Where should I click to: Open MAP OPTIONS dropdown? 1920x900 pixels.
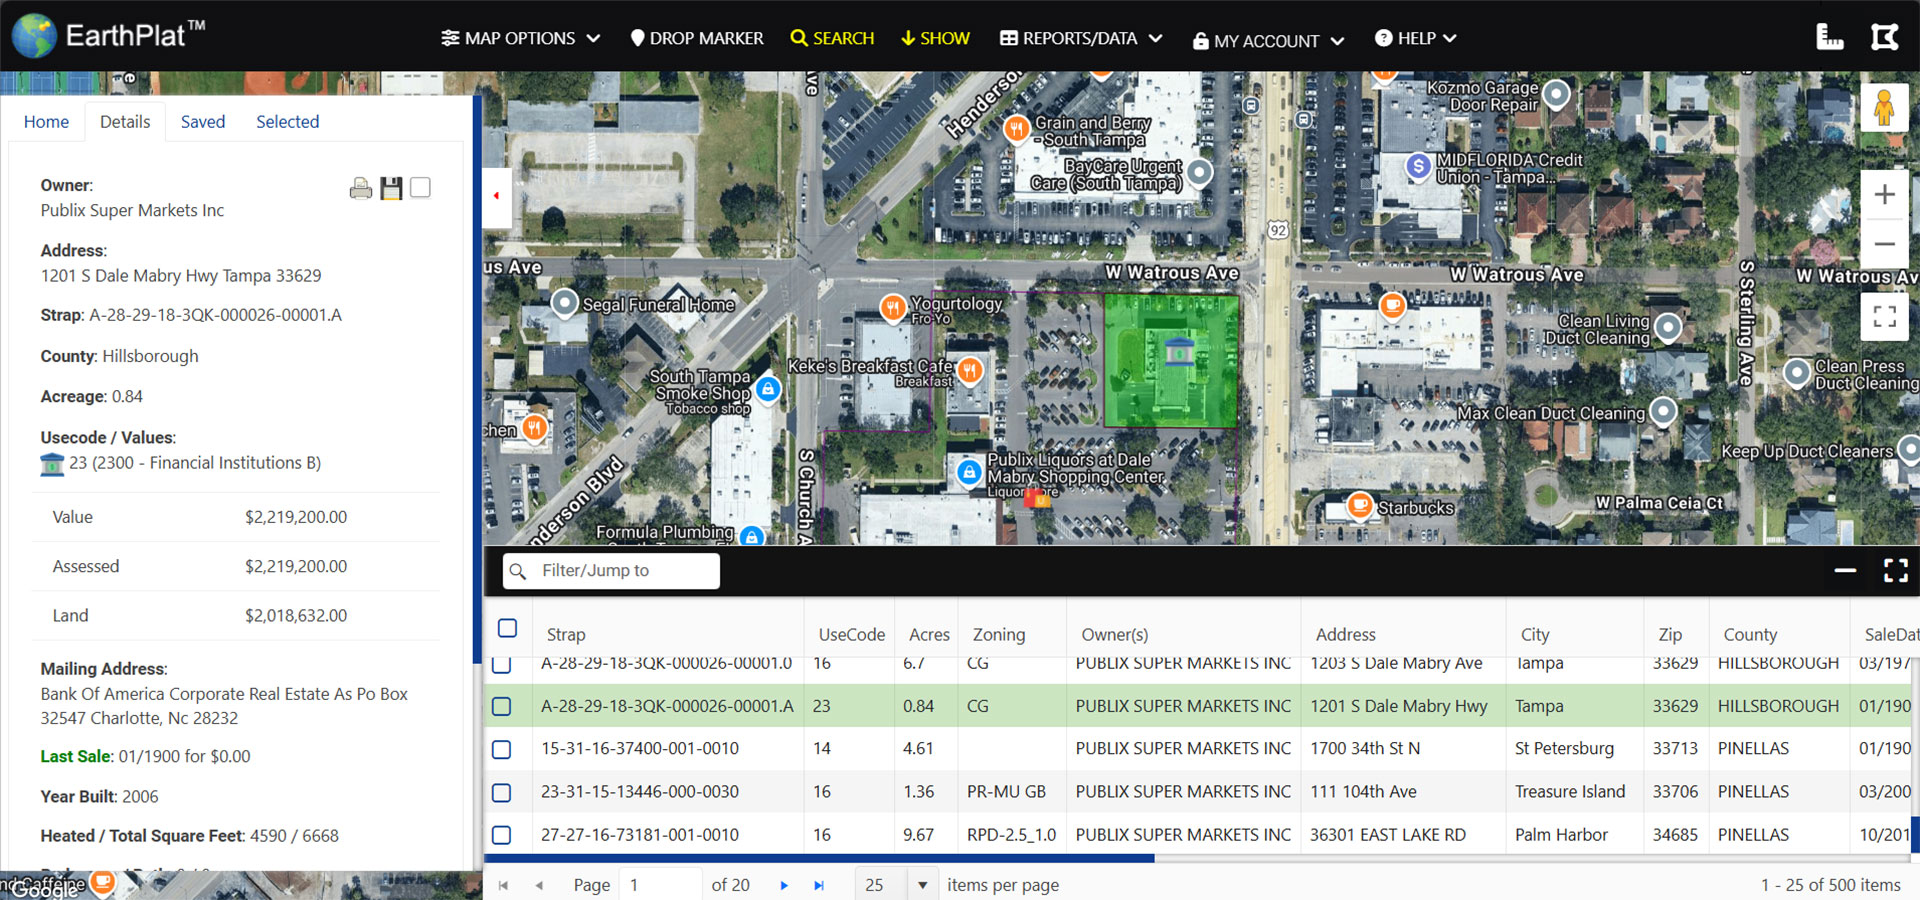tap(521, 38)
